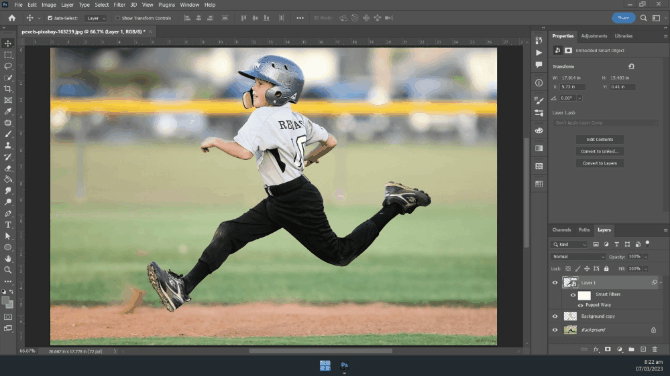Image resolution: width=670 pixels, height=376 pixels.
Task: Select the Zoom tool in toolbar
Action: coord(8,270)
